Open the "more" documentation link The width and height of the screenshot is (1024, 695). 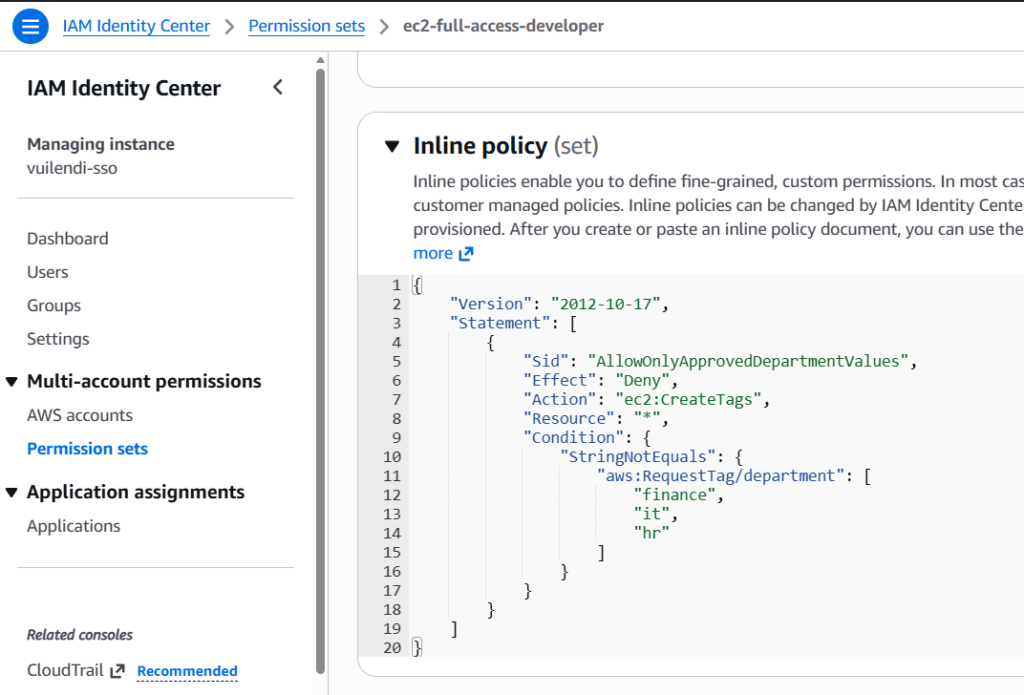432,253
